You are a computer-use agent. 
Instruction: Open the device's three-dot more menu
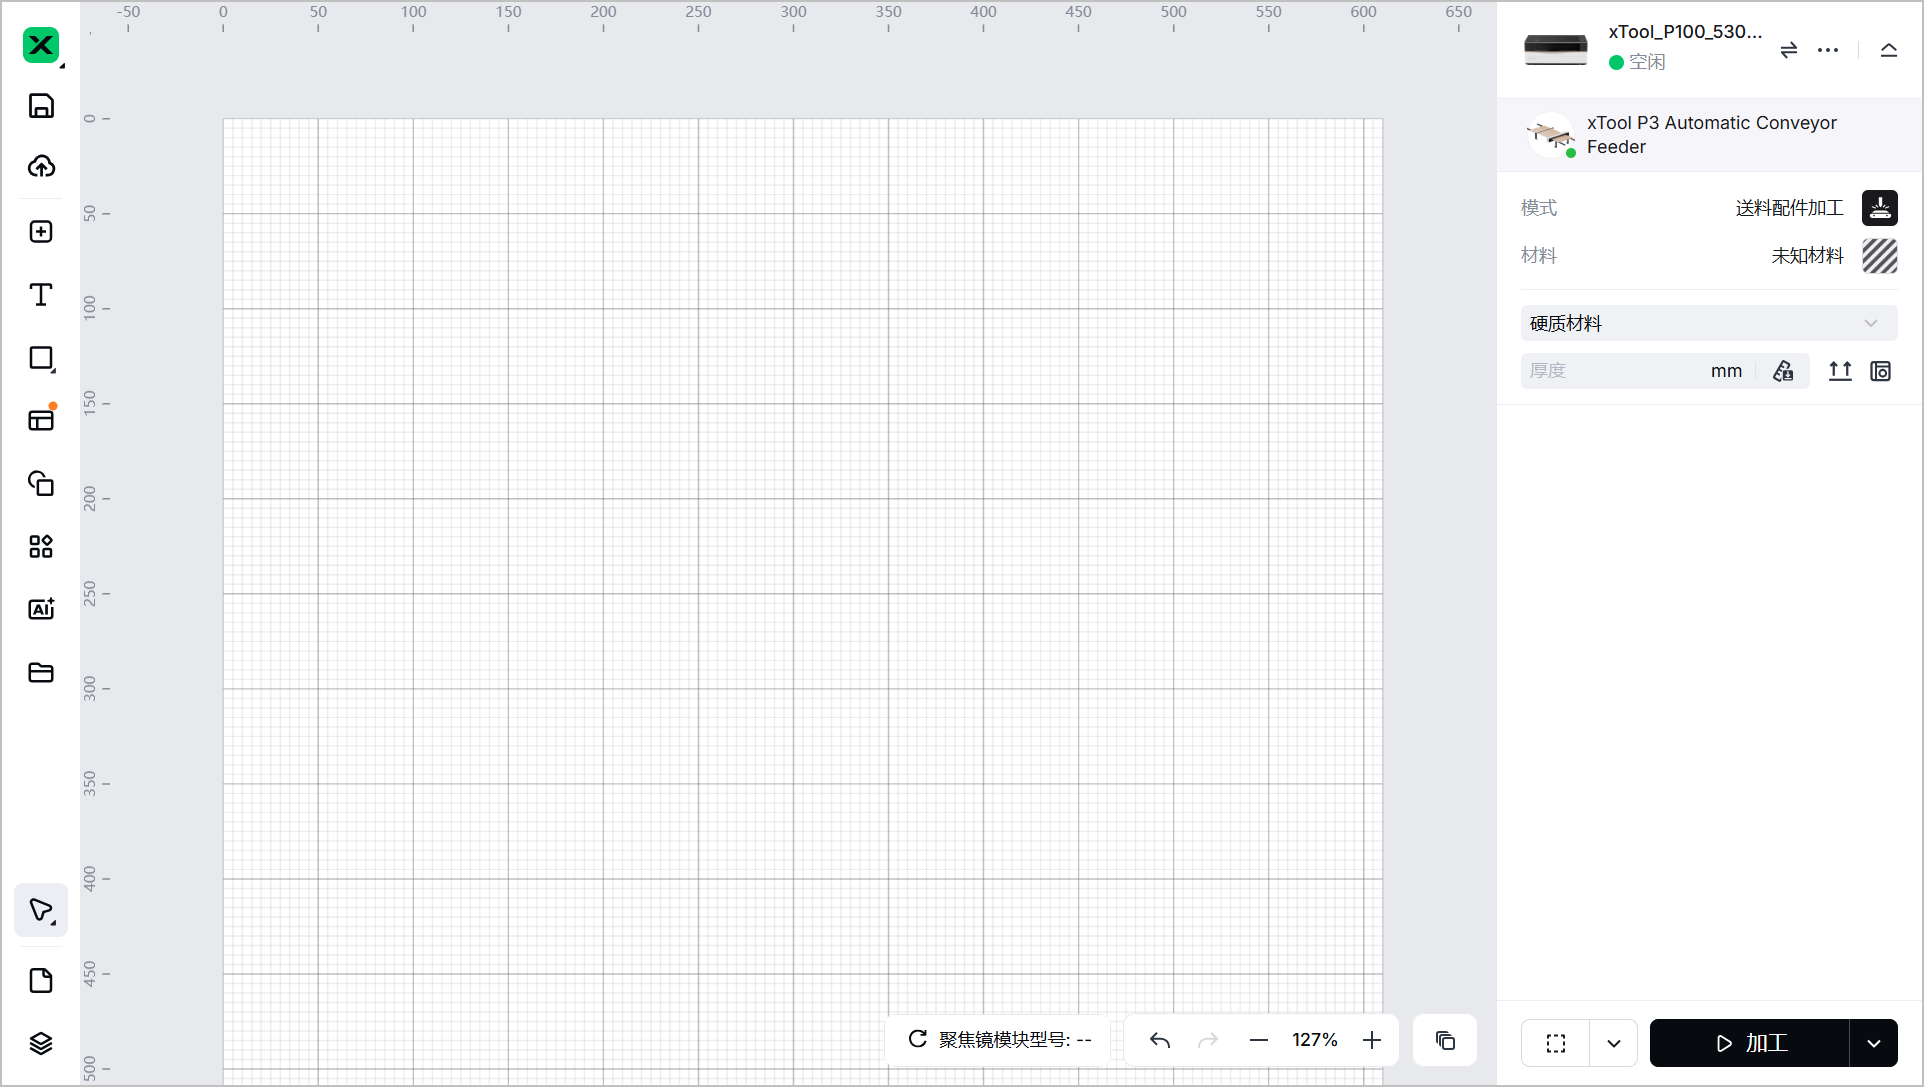tap(1828, 50)
